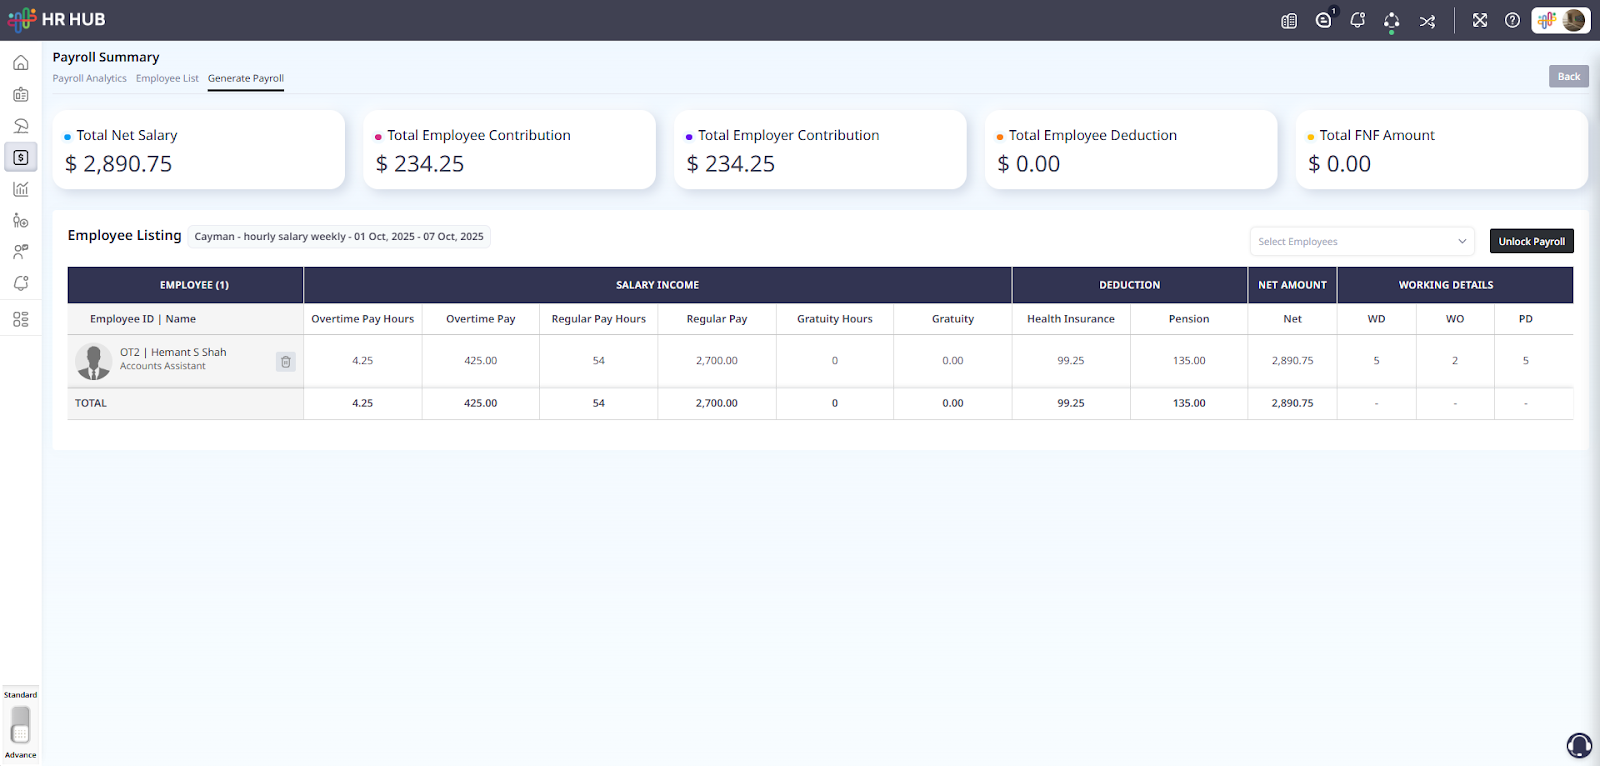Image resolution: width=1600 pixels, height=766 pixels.
Task: Click the 'Gratuity' column header
Action: pyautogui.click(x=953, y=319)
